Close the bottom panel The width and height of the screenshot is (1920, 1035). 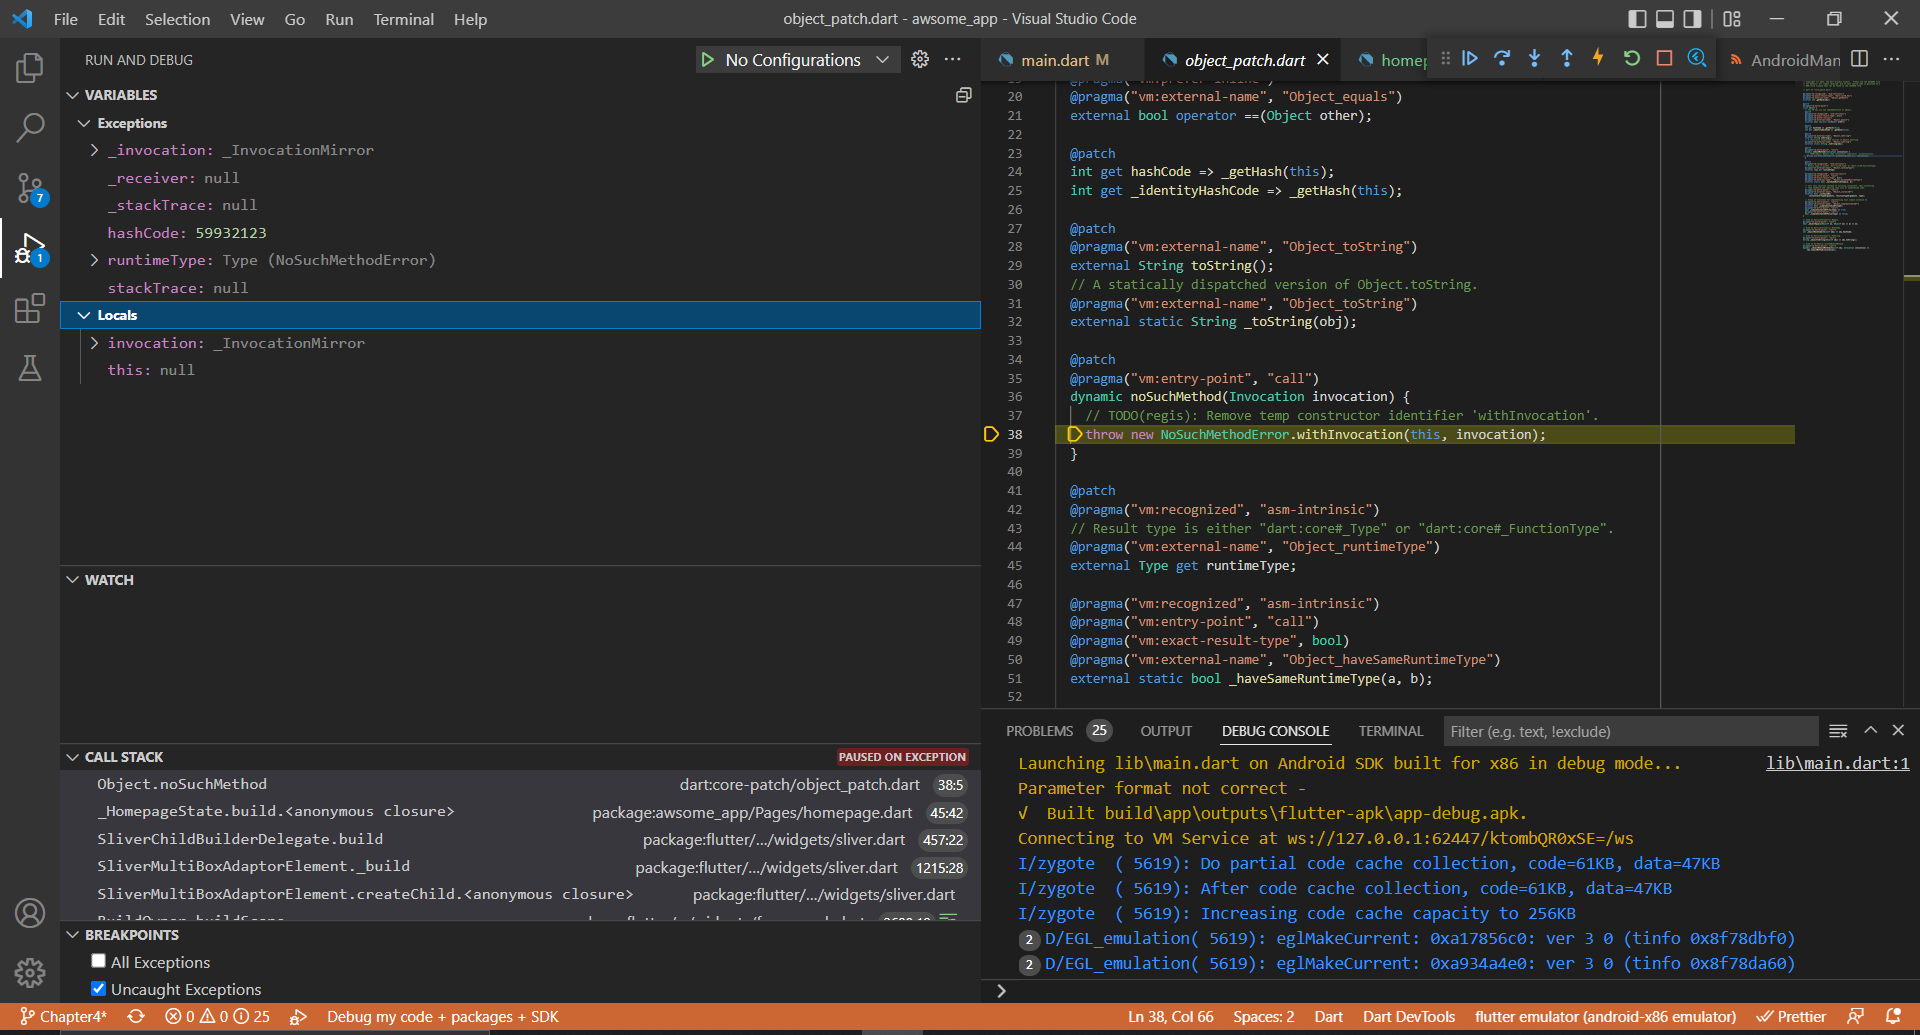(x=1898, y=731)
